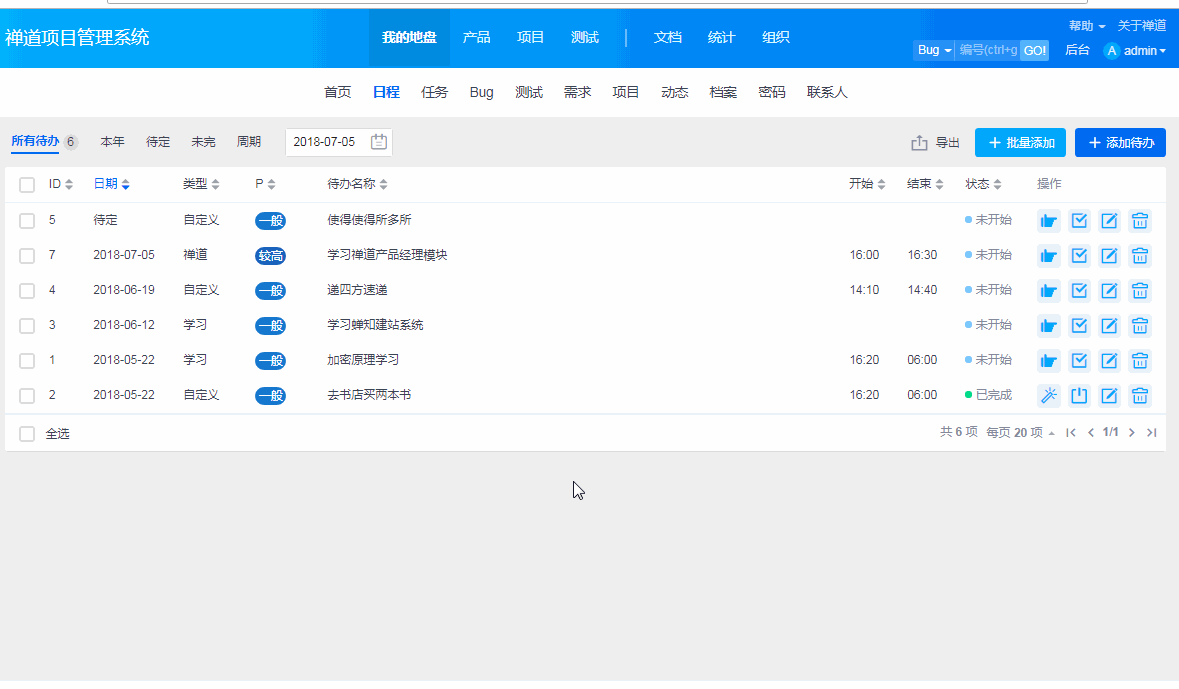Select checkbox for todo 去书店买两本书
Image resolution: width=1179 pixels, height=689 pixels.
point(27,396)
